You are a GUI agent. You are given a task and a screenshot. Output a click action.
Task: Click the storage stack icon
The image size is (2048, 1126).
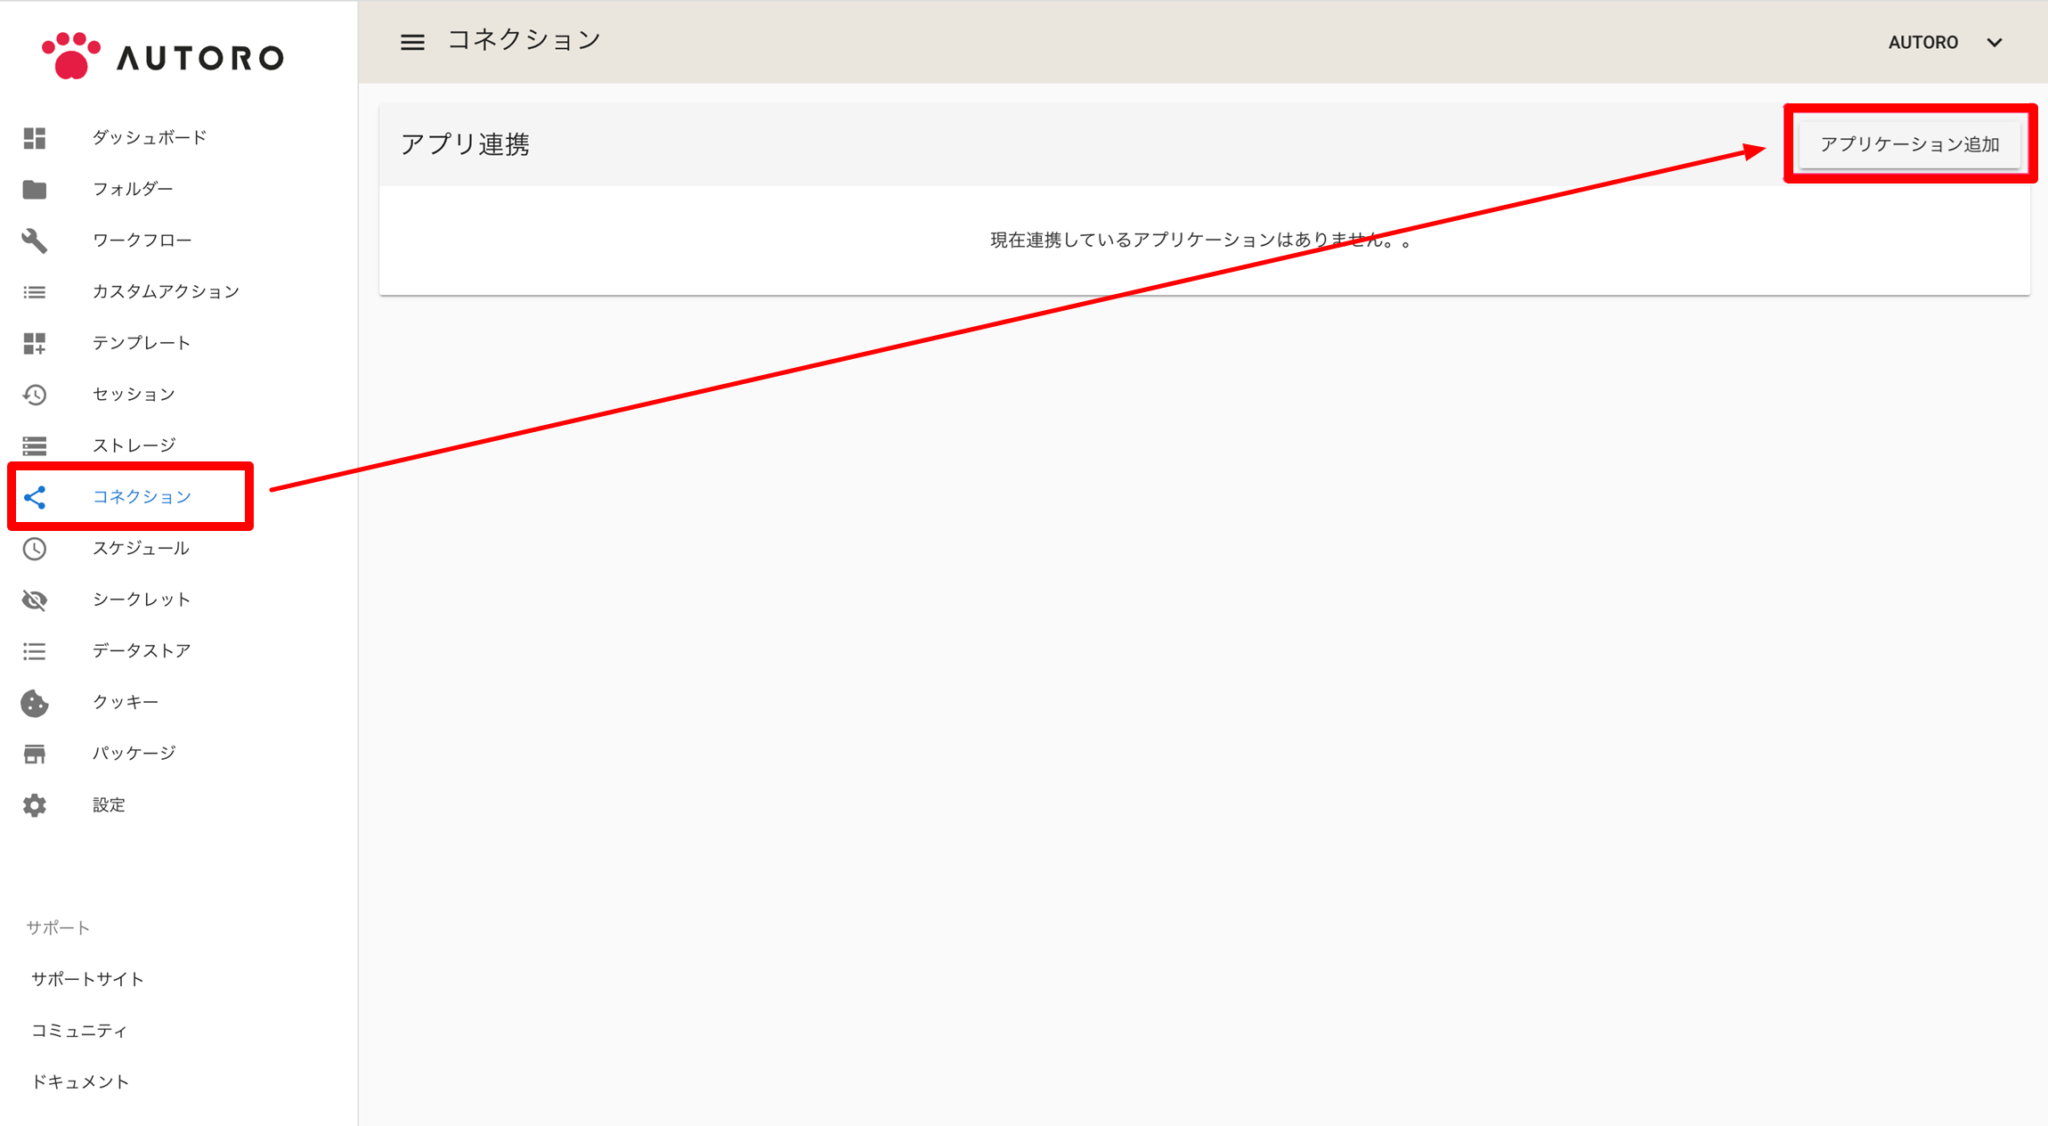click(x=35, y=446)
